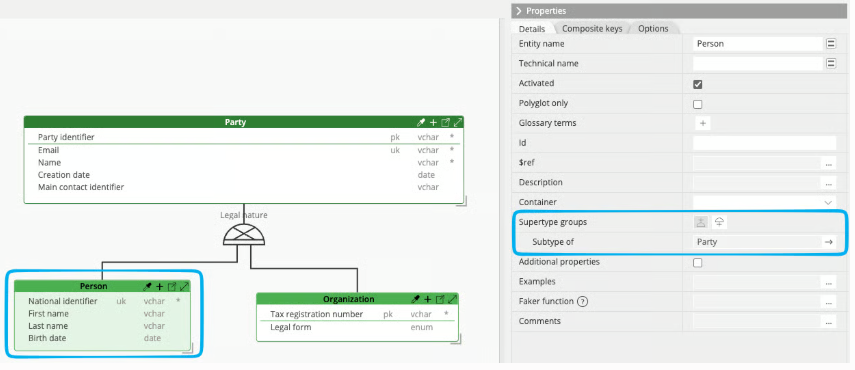855x370 pixels.
Task: Add attribute to Organization entity using plus icon
Action: point(428,299)
